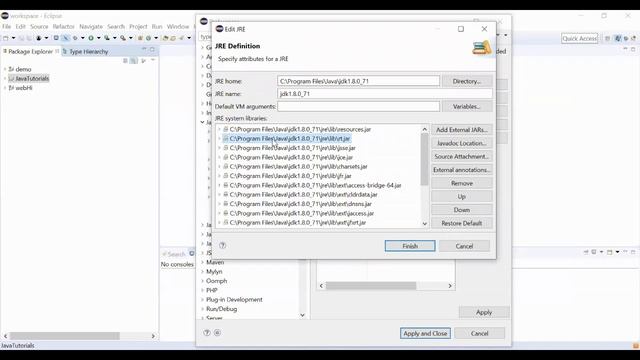Click Quick Access search box
Image resolution: width=640 pixels, height=360 pixels.
point(579,38)
